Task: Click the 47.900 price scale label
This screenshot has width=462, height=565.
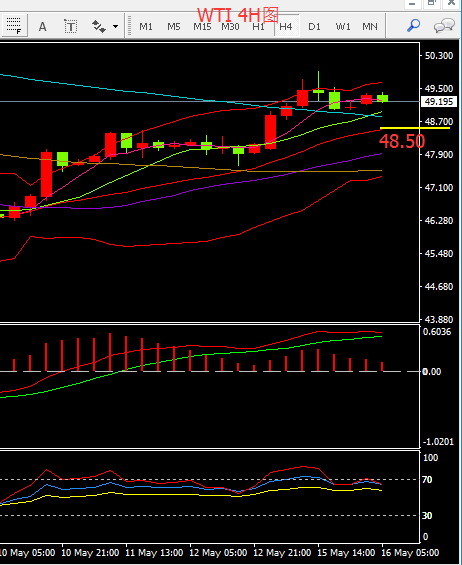Action: [439, 154]
